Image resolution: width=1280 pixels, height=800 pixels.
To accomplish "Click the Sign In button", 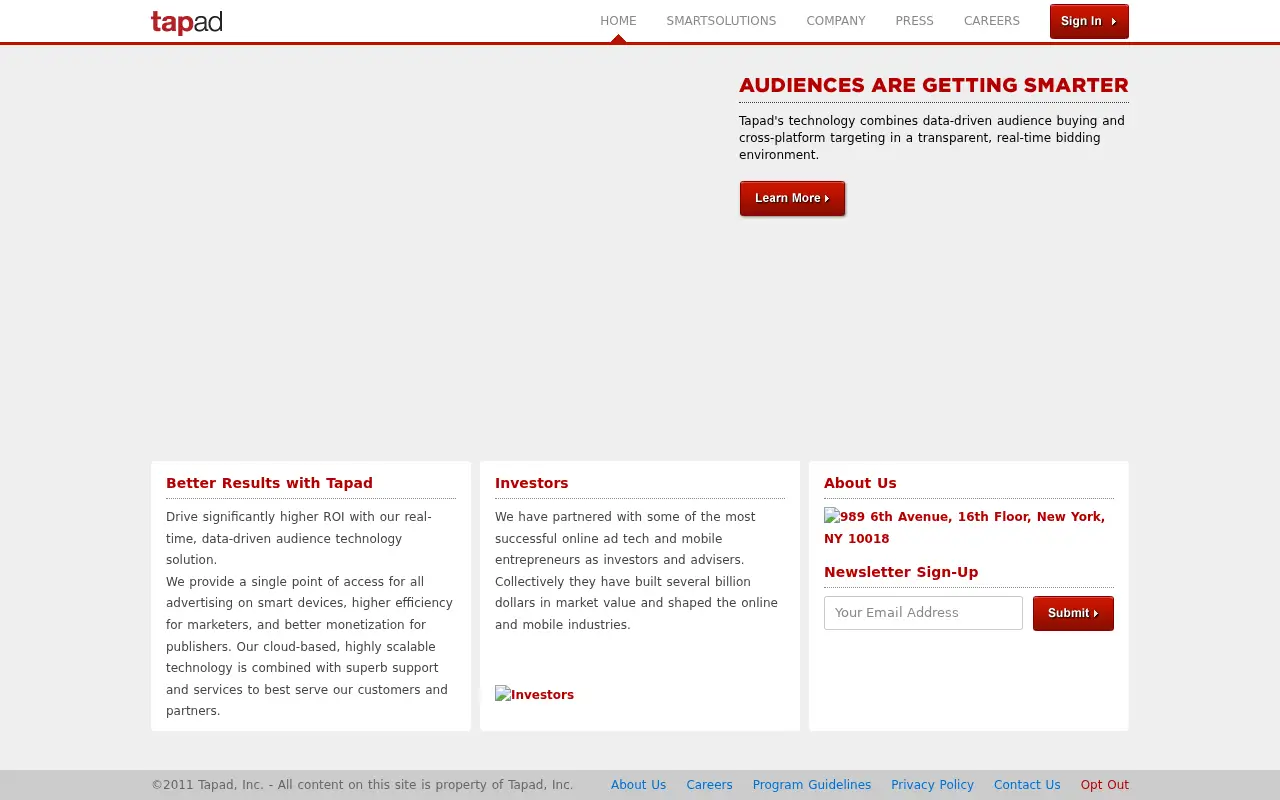I will (x=1089, y=21).
